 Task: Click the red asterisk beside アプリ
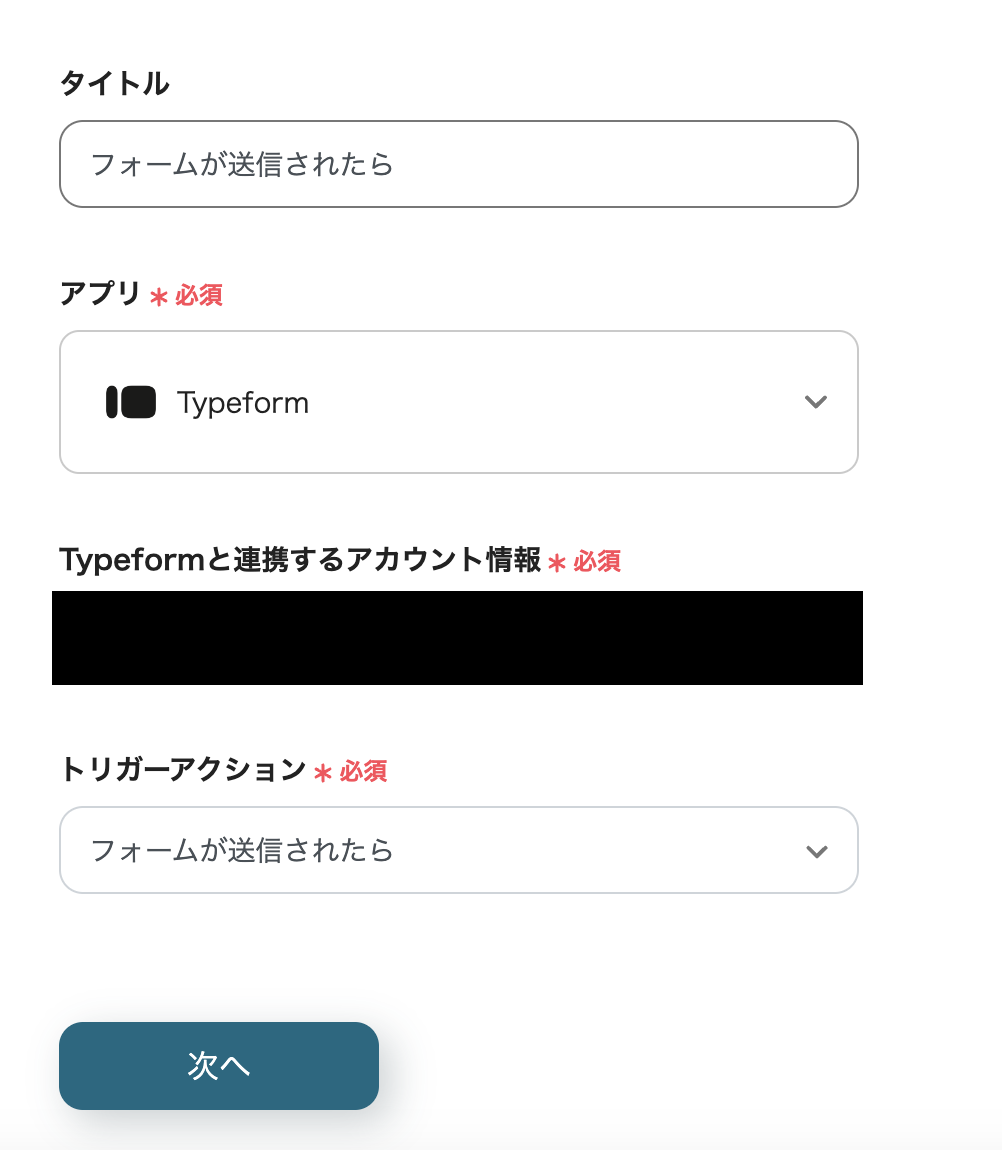pyautogui.click(x=158, y=297)
